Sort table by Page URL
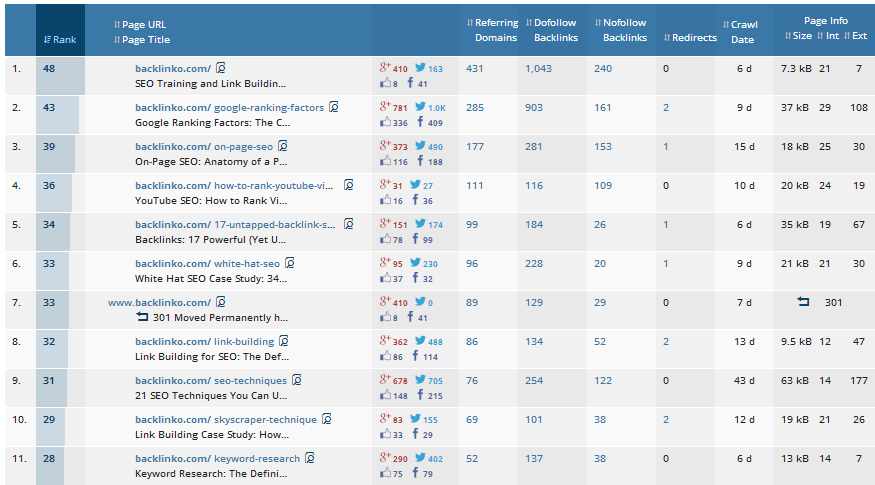875x485 pixels. (x=140, y=25)
